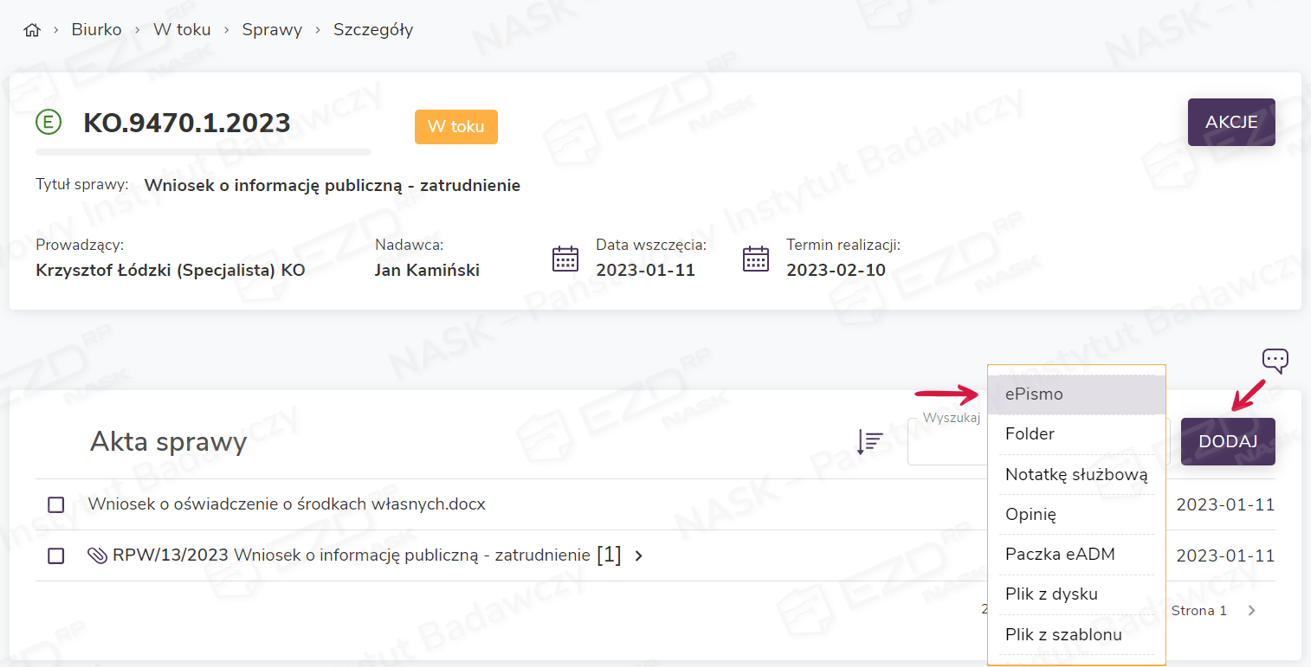
Task: Click the green E case type icon
Action: [48, 123]
